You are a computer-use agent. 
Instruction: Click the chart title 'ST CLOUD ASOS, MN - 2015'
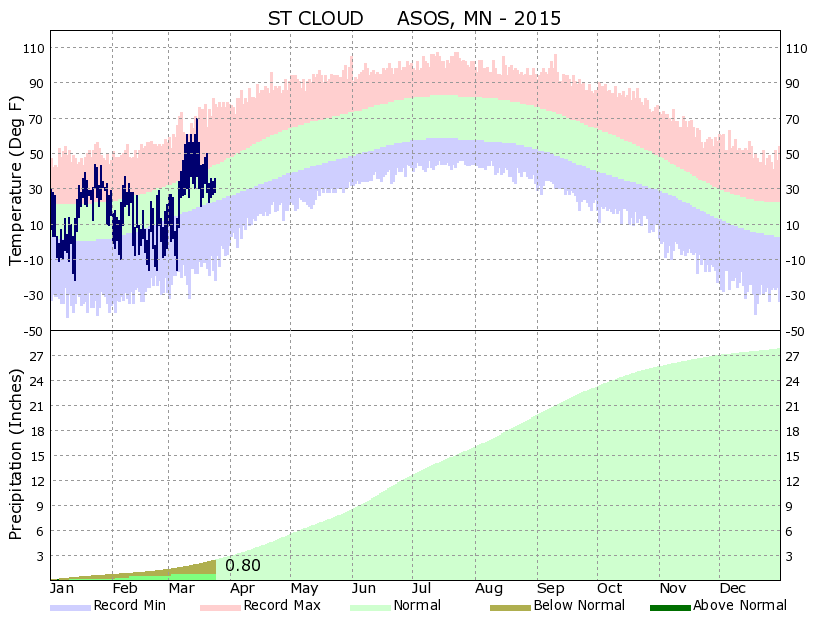tap(414, 19)
